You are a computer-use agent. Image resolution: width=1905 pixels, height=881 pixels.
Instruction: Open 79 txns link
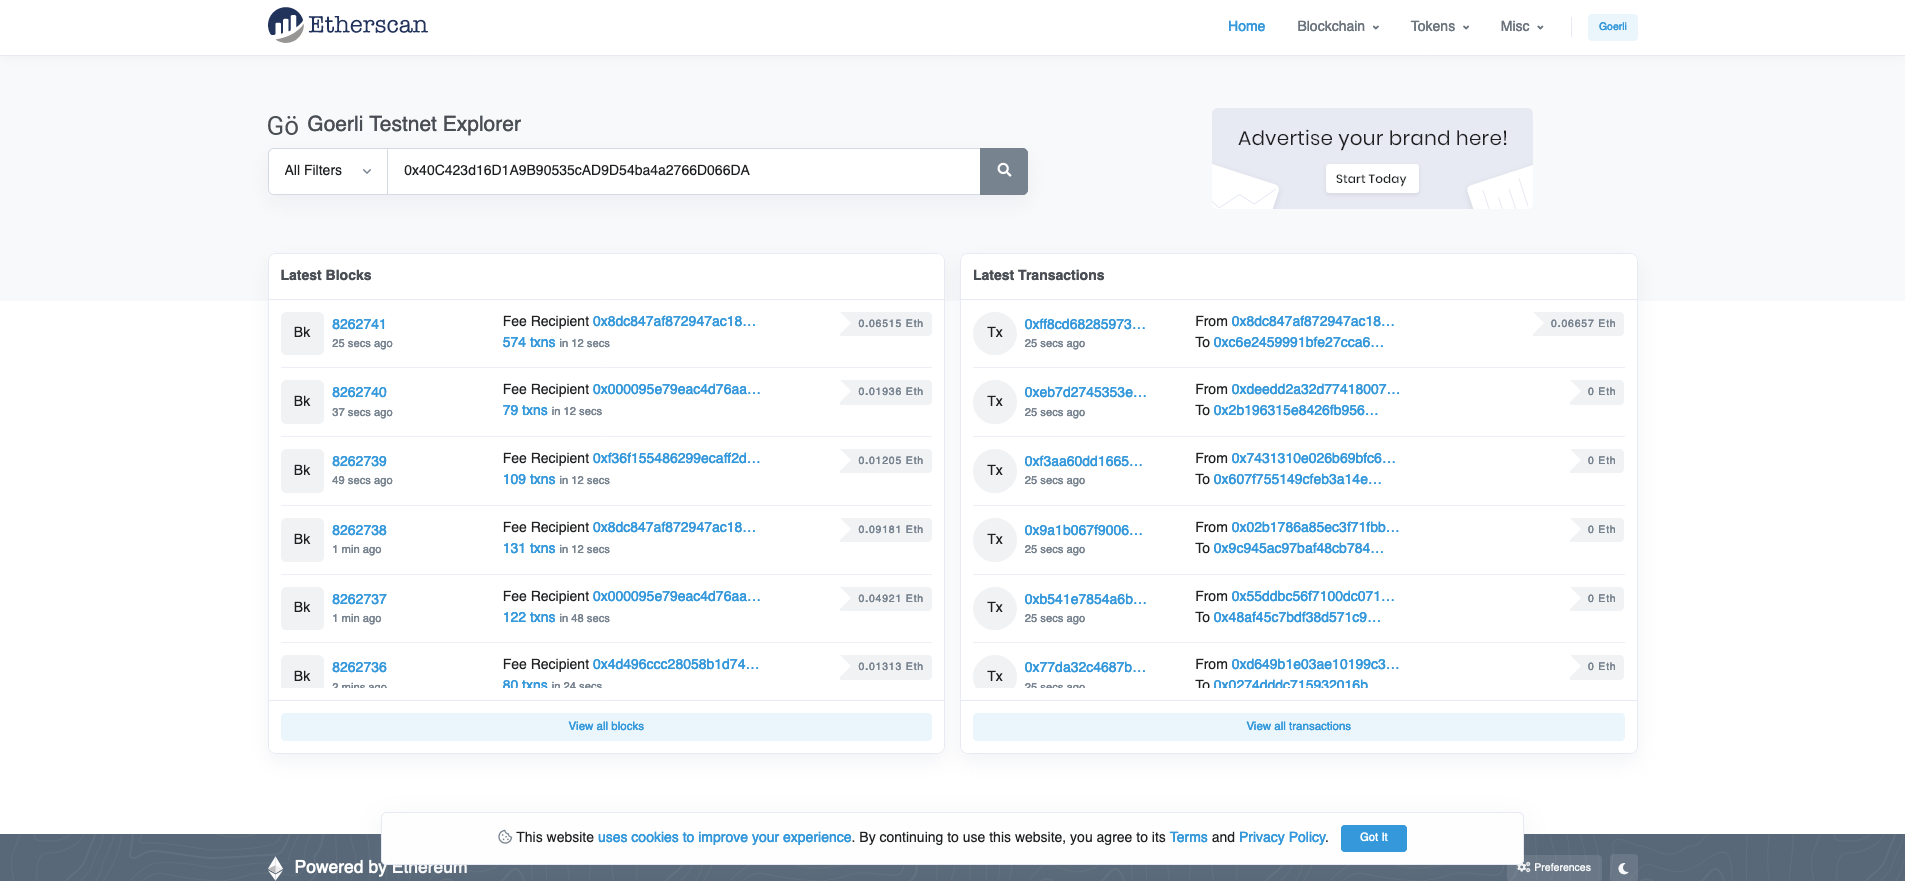[x=525, y=411]
